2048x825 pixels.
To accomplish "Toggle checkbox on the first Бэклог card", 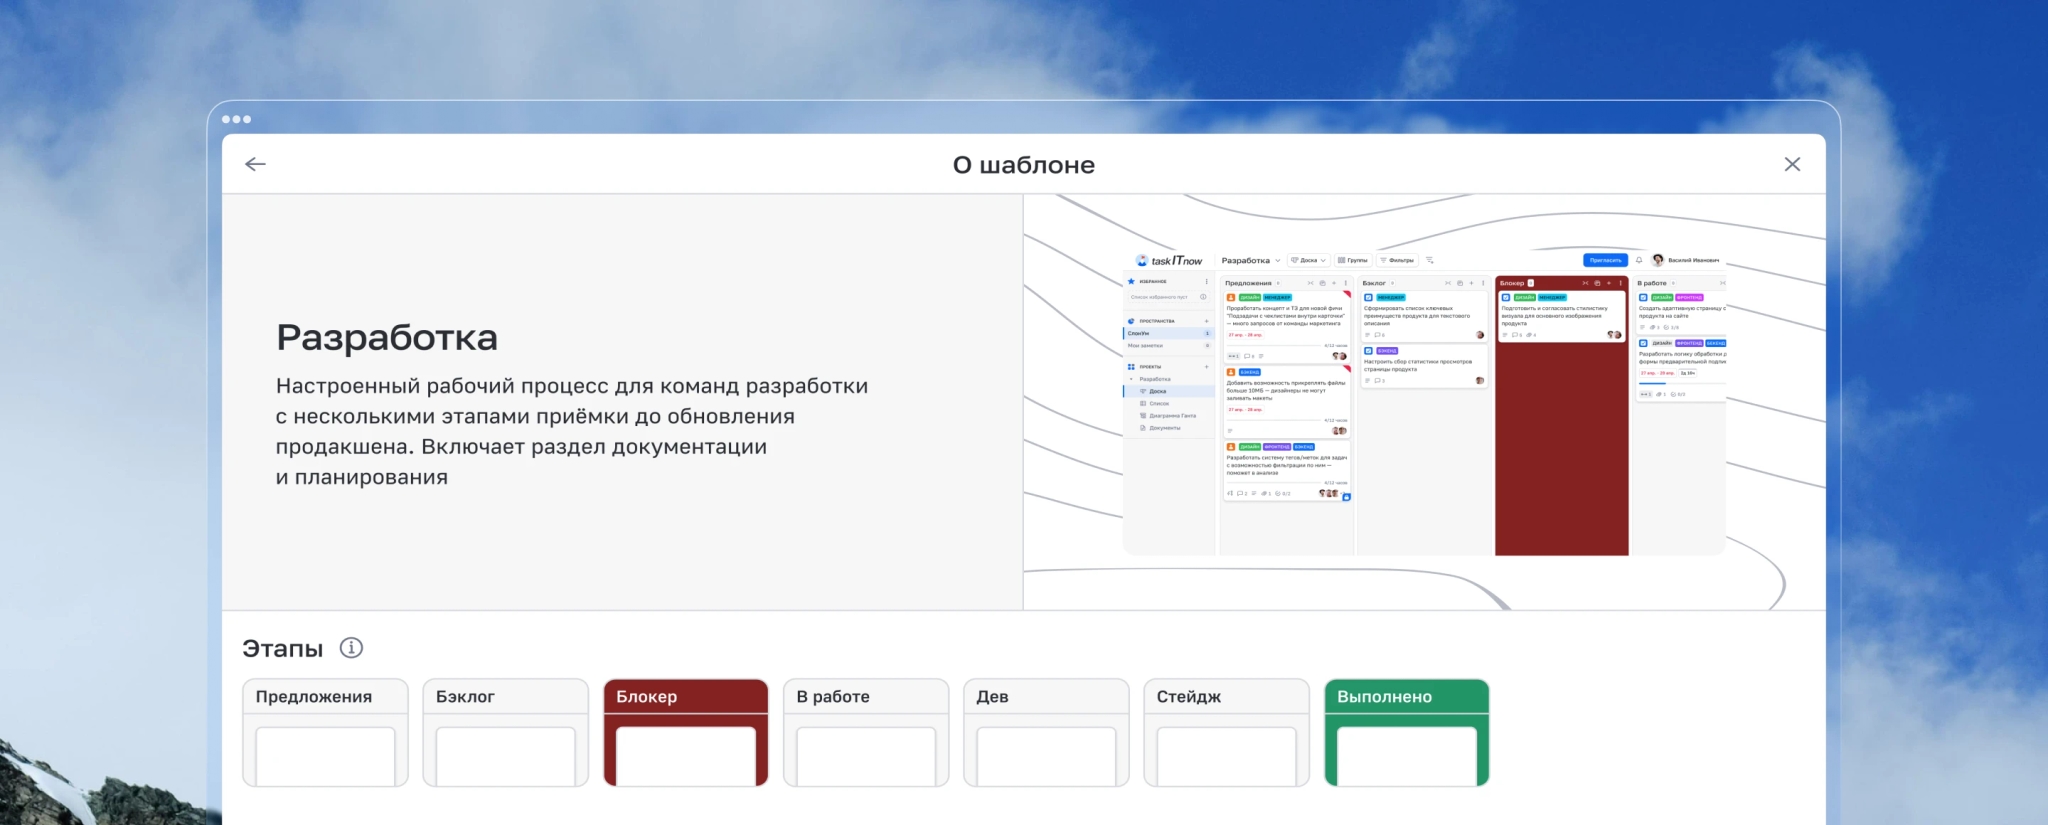I will coord(1368,297).
